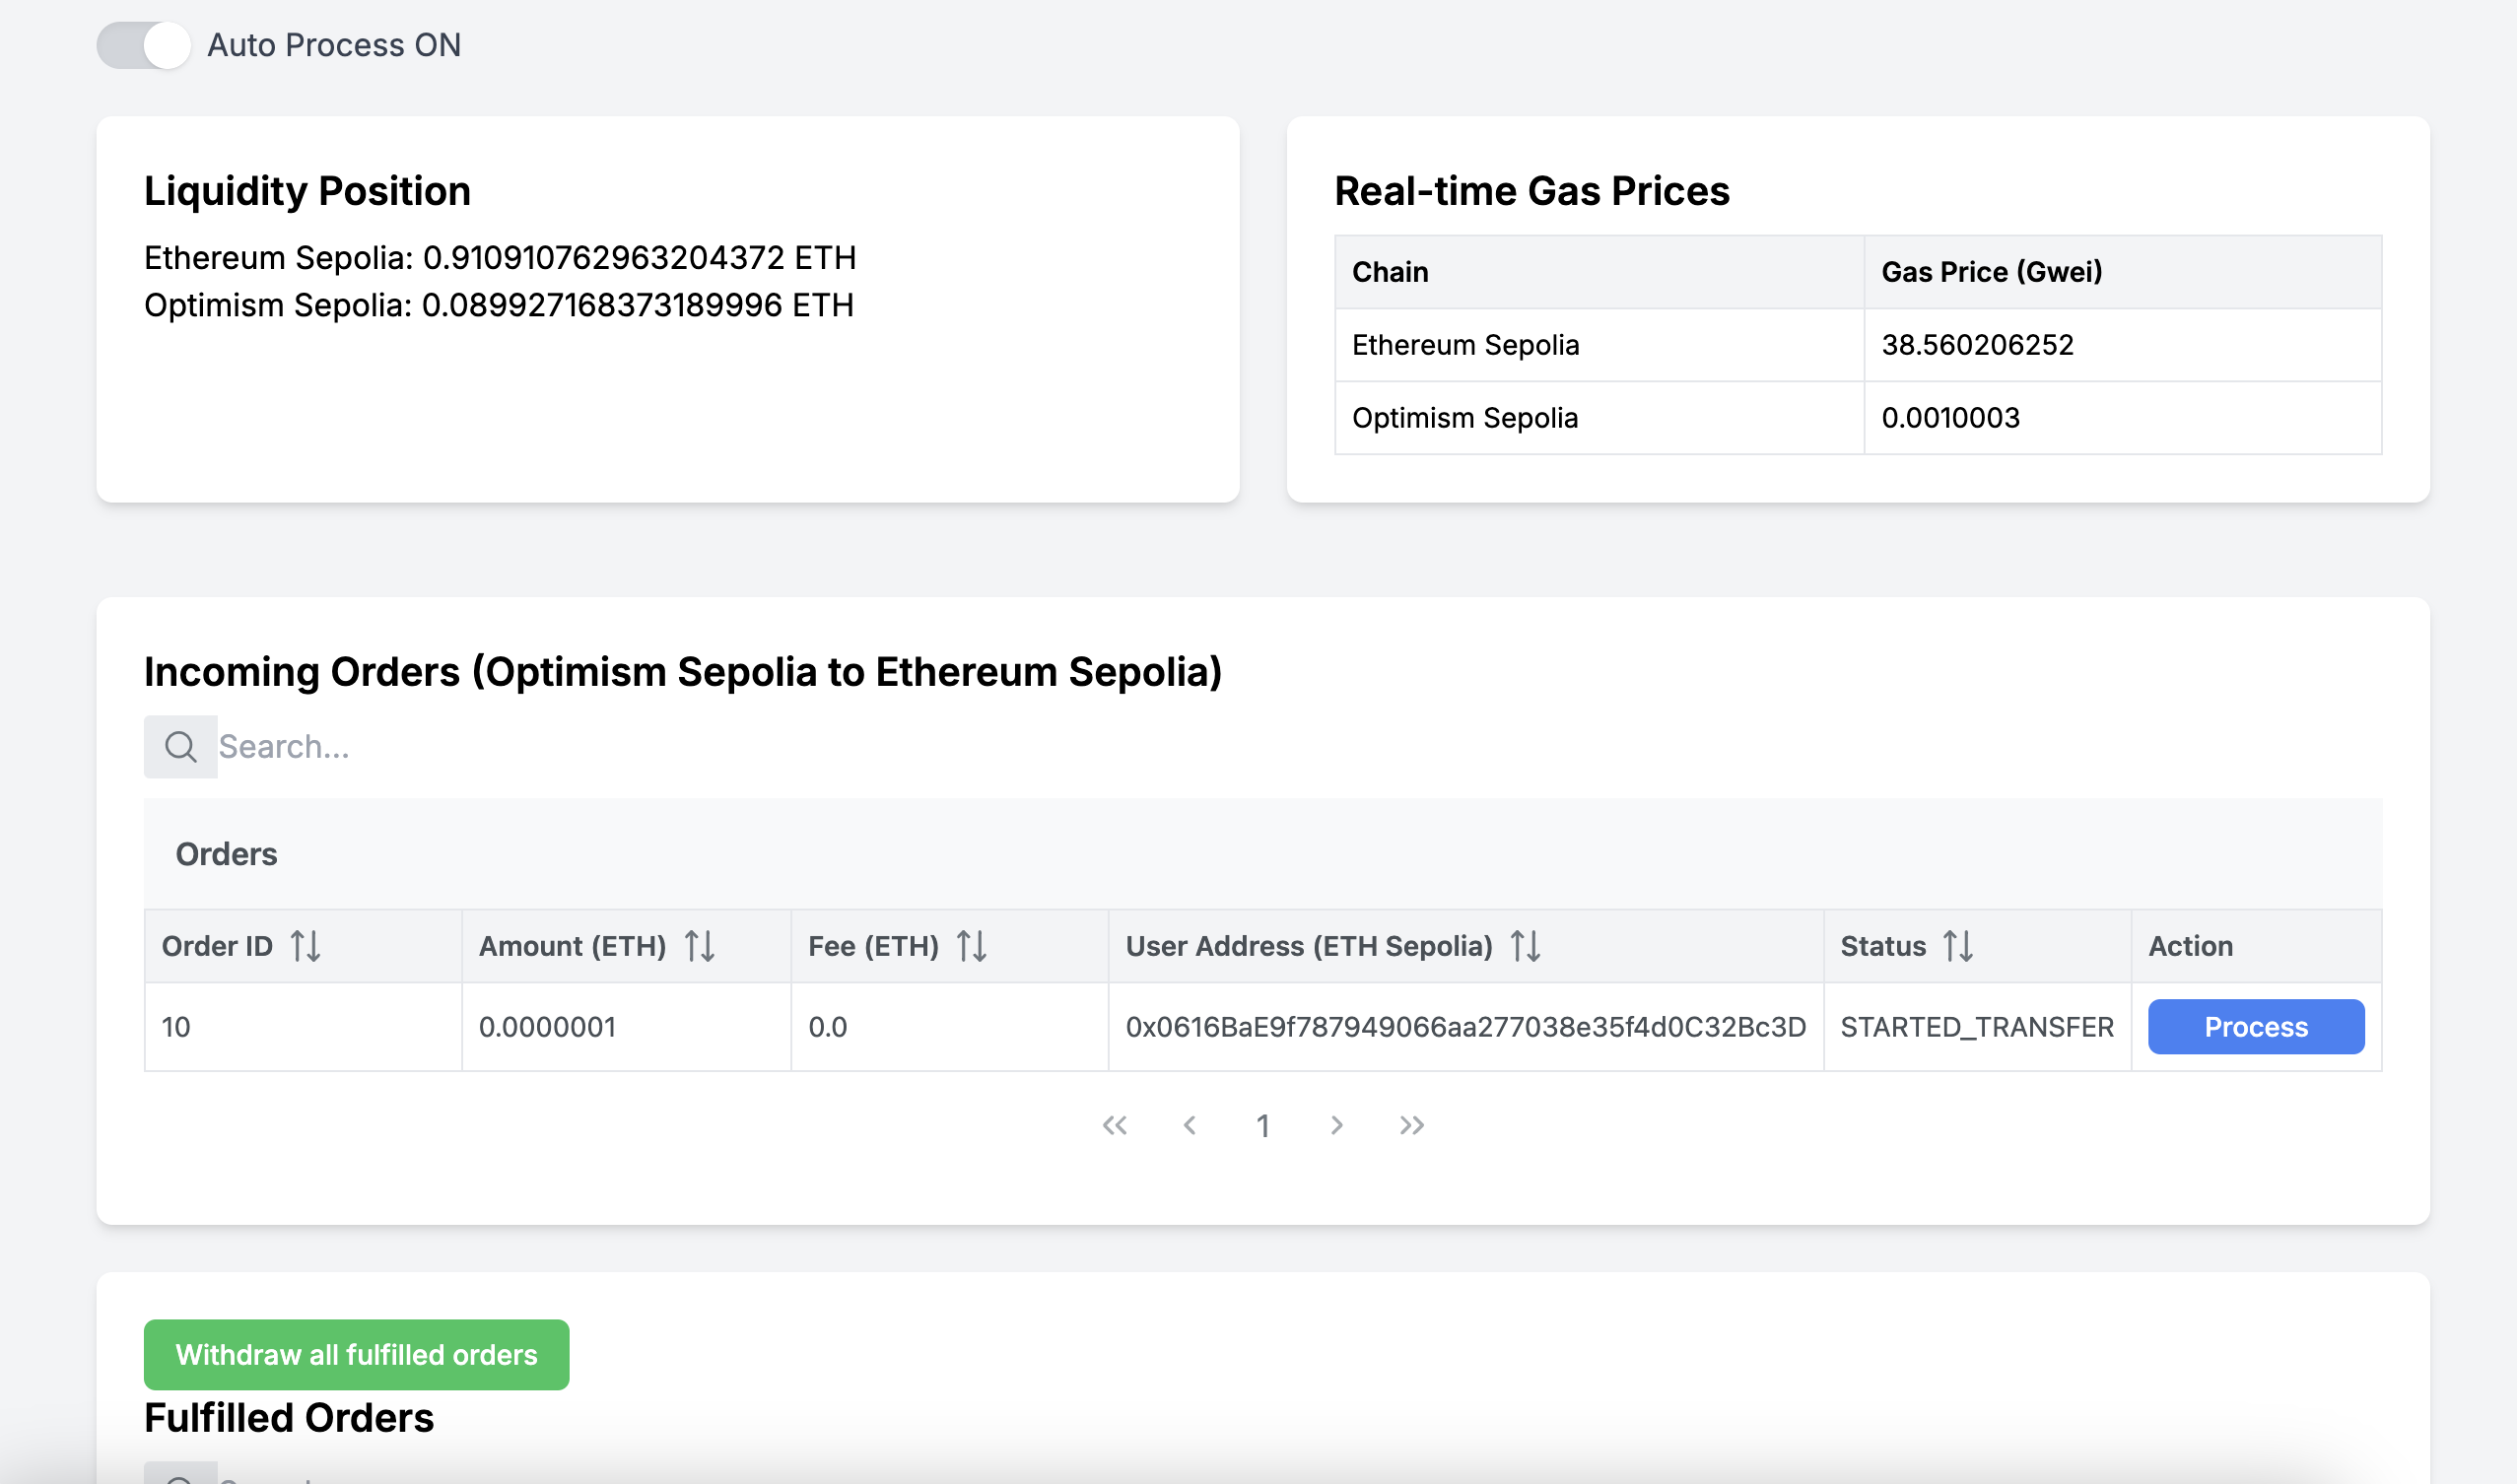This screenshot has width=2517, height=1484.
Task: Click the STARTED_TRANSFER status cell
Action: pos(1977,1027)
